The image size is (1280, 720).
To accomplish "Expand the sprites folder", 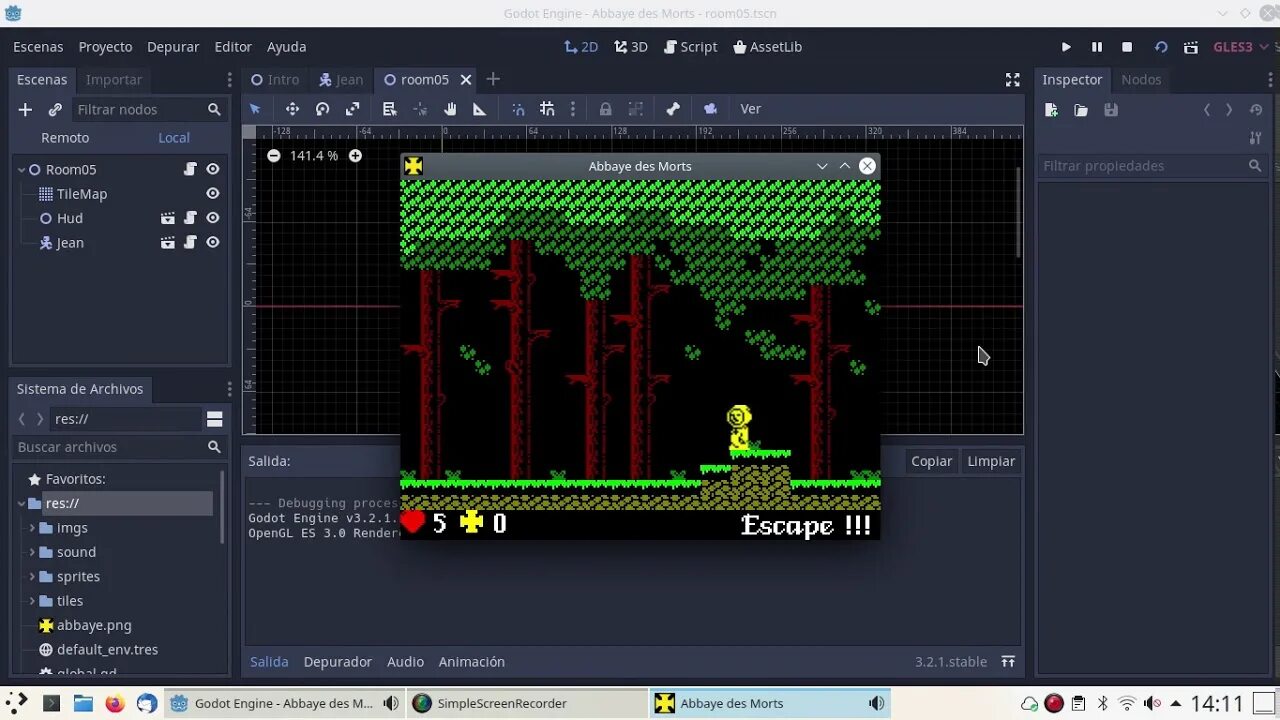I will [x=32, y=577].
